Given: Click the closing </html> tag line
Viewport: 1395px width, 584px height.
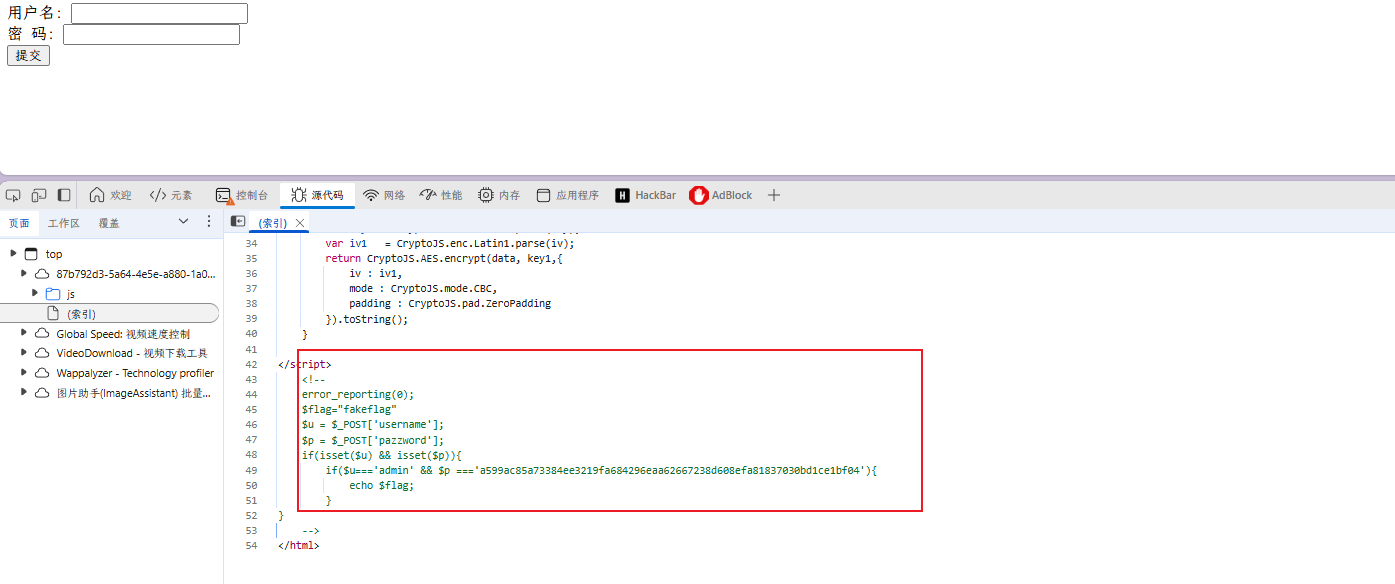Looking at the screenshot, I should (x=298, y=545).
